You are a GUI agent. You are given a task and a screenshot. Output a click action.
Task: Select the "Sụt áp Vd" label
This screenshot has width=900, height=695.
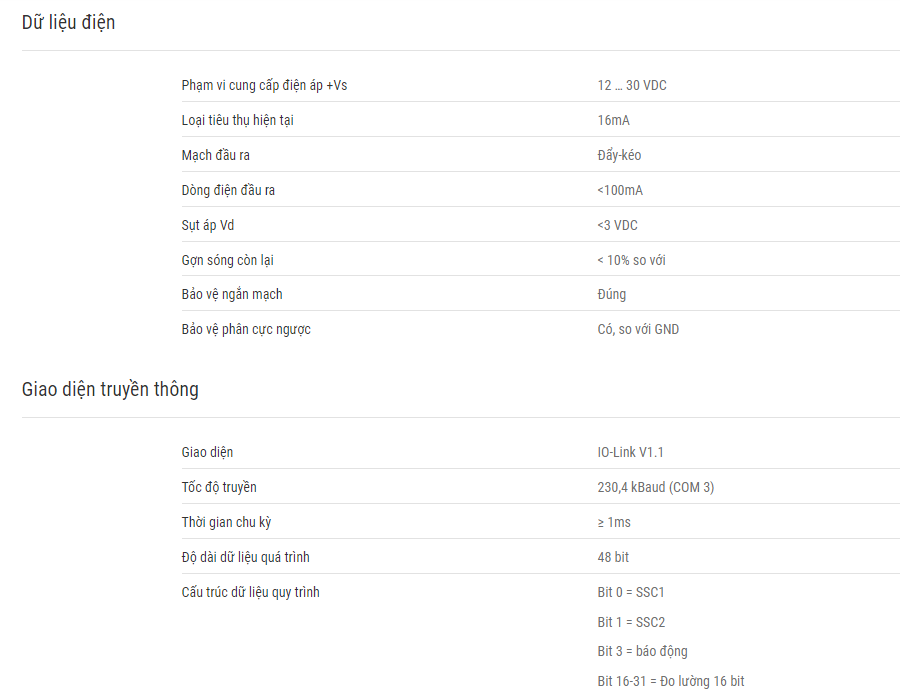tap(208, 226)
